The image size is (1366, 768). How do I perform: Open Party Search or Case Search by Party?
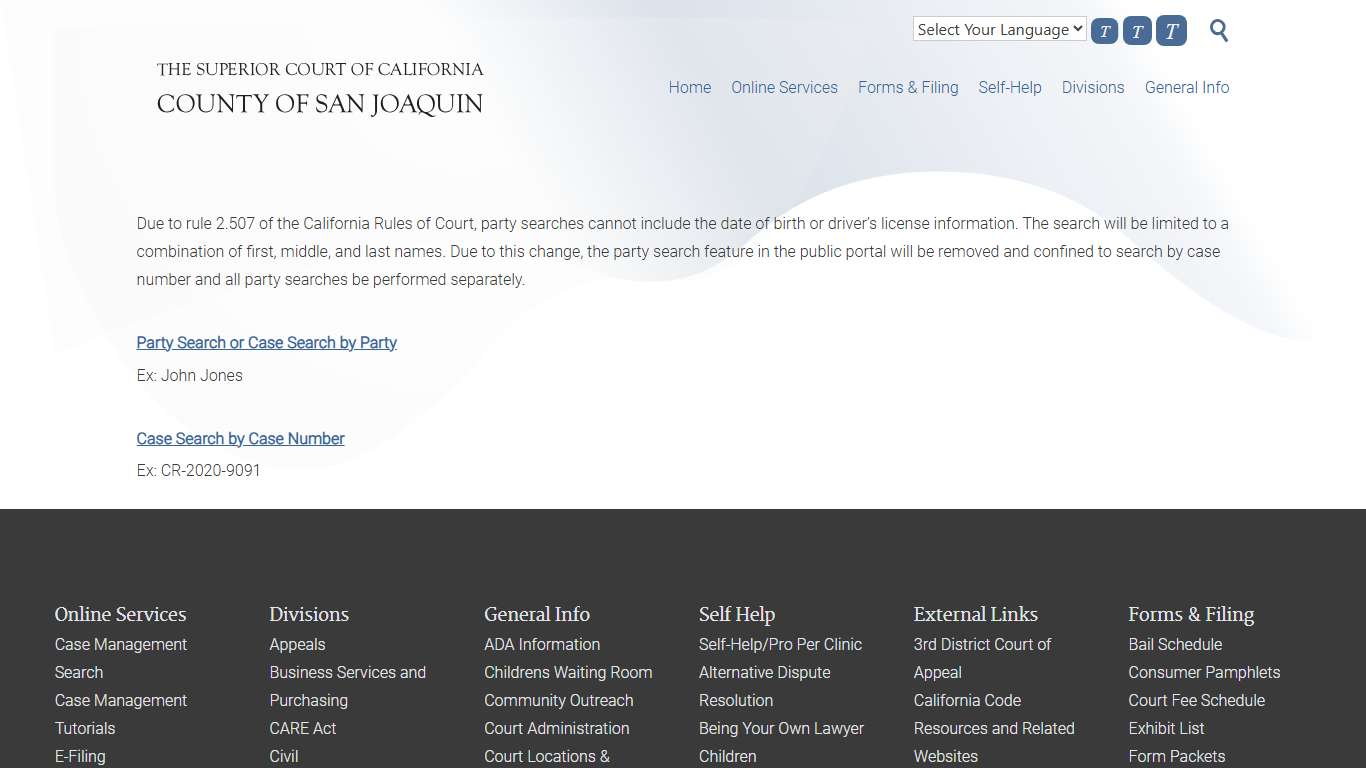coord(266,342)
